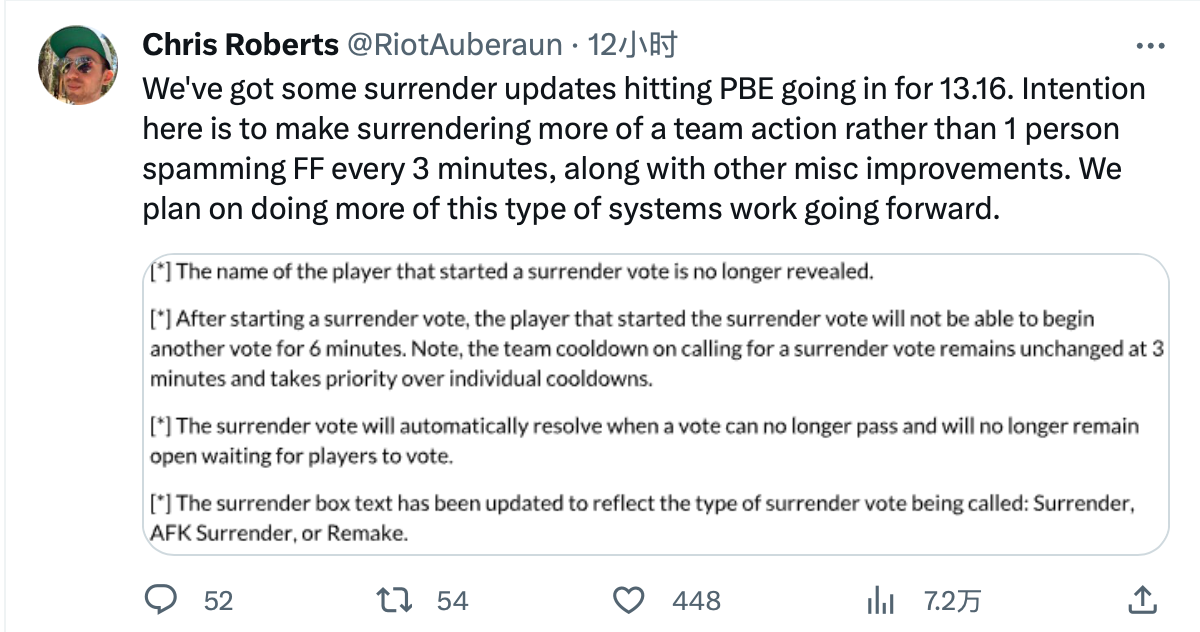Click the retweet count 54

tap(452, 600)
